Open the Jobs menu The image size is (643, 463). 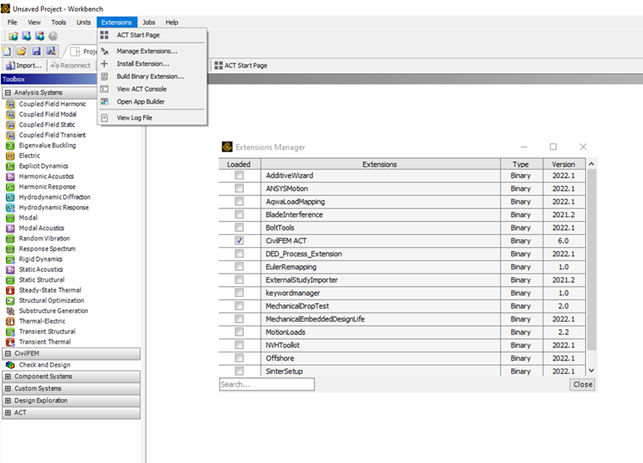click(x=148, y=22)
